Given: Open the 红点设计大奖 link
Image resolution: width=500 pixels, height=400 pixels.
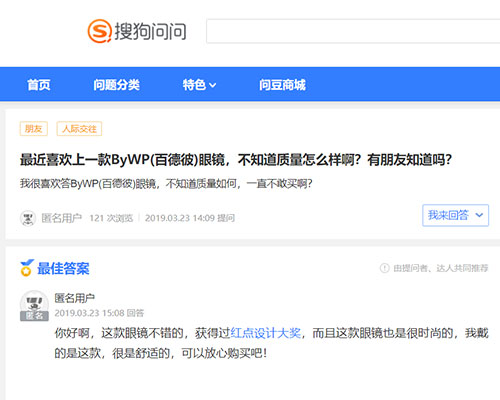Looking at the screenshot, I should pyautogui.click(x=266, y=333).
